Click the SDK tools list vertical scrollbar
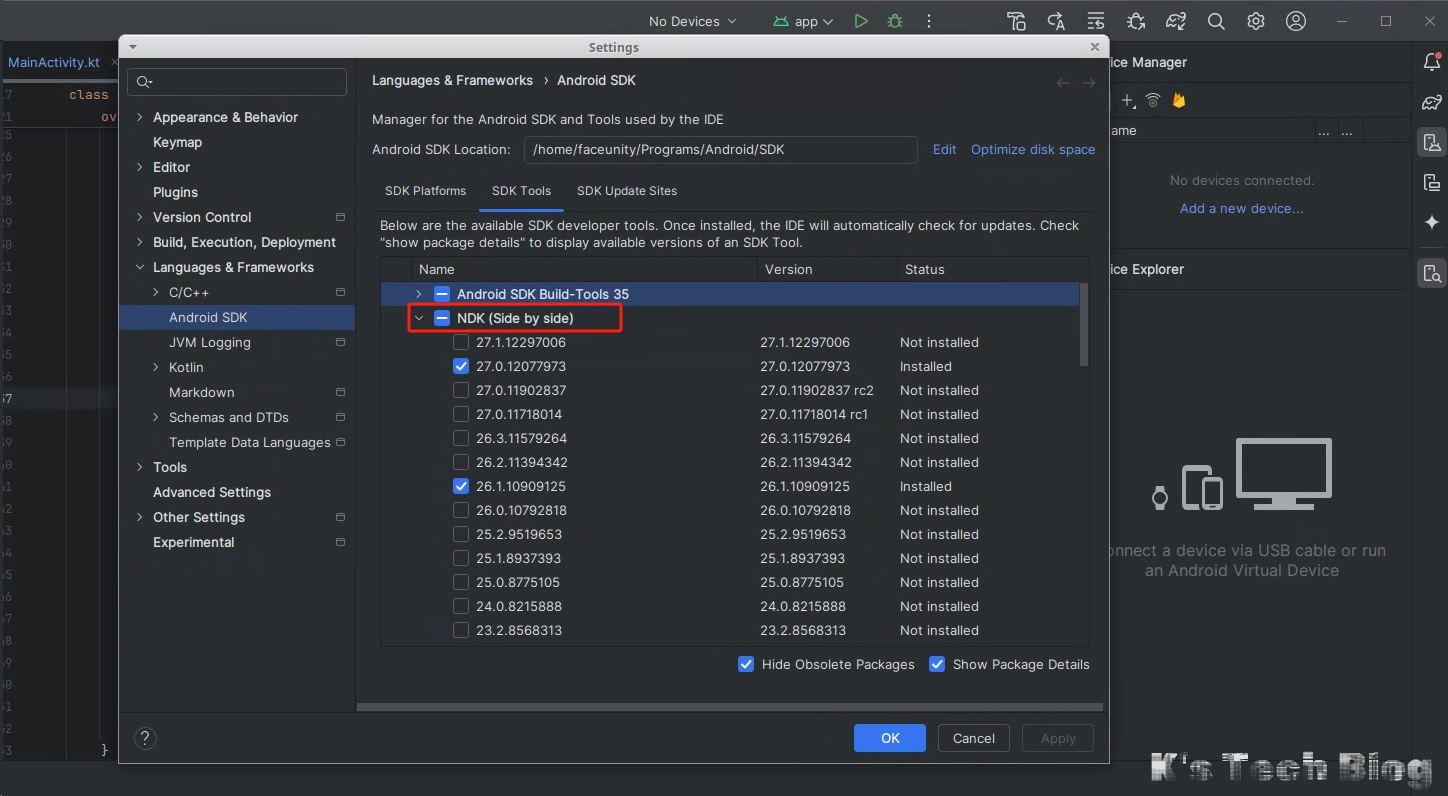1448x796 pixels. 1083,325
